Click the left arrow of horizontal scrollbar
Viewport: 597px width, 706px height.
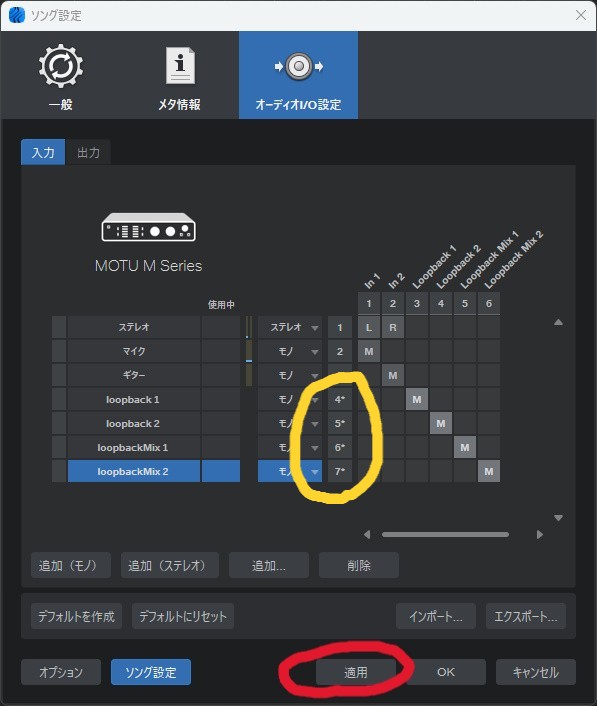tap(367, 534)
